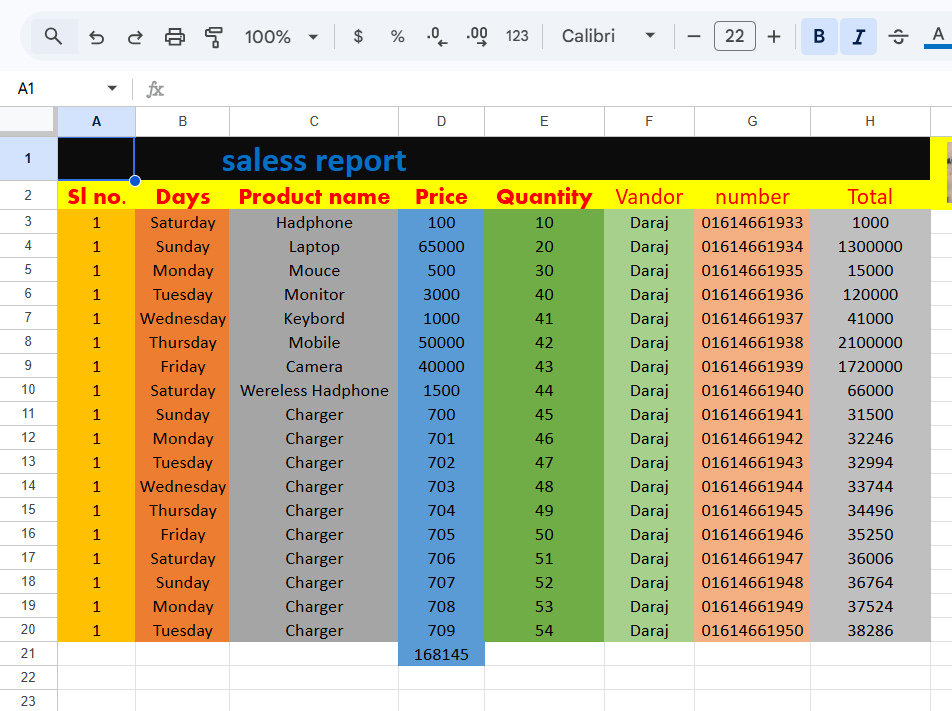
Task: Increase decimal places
Action: pos(477,37)
